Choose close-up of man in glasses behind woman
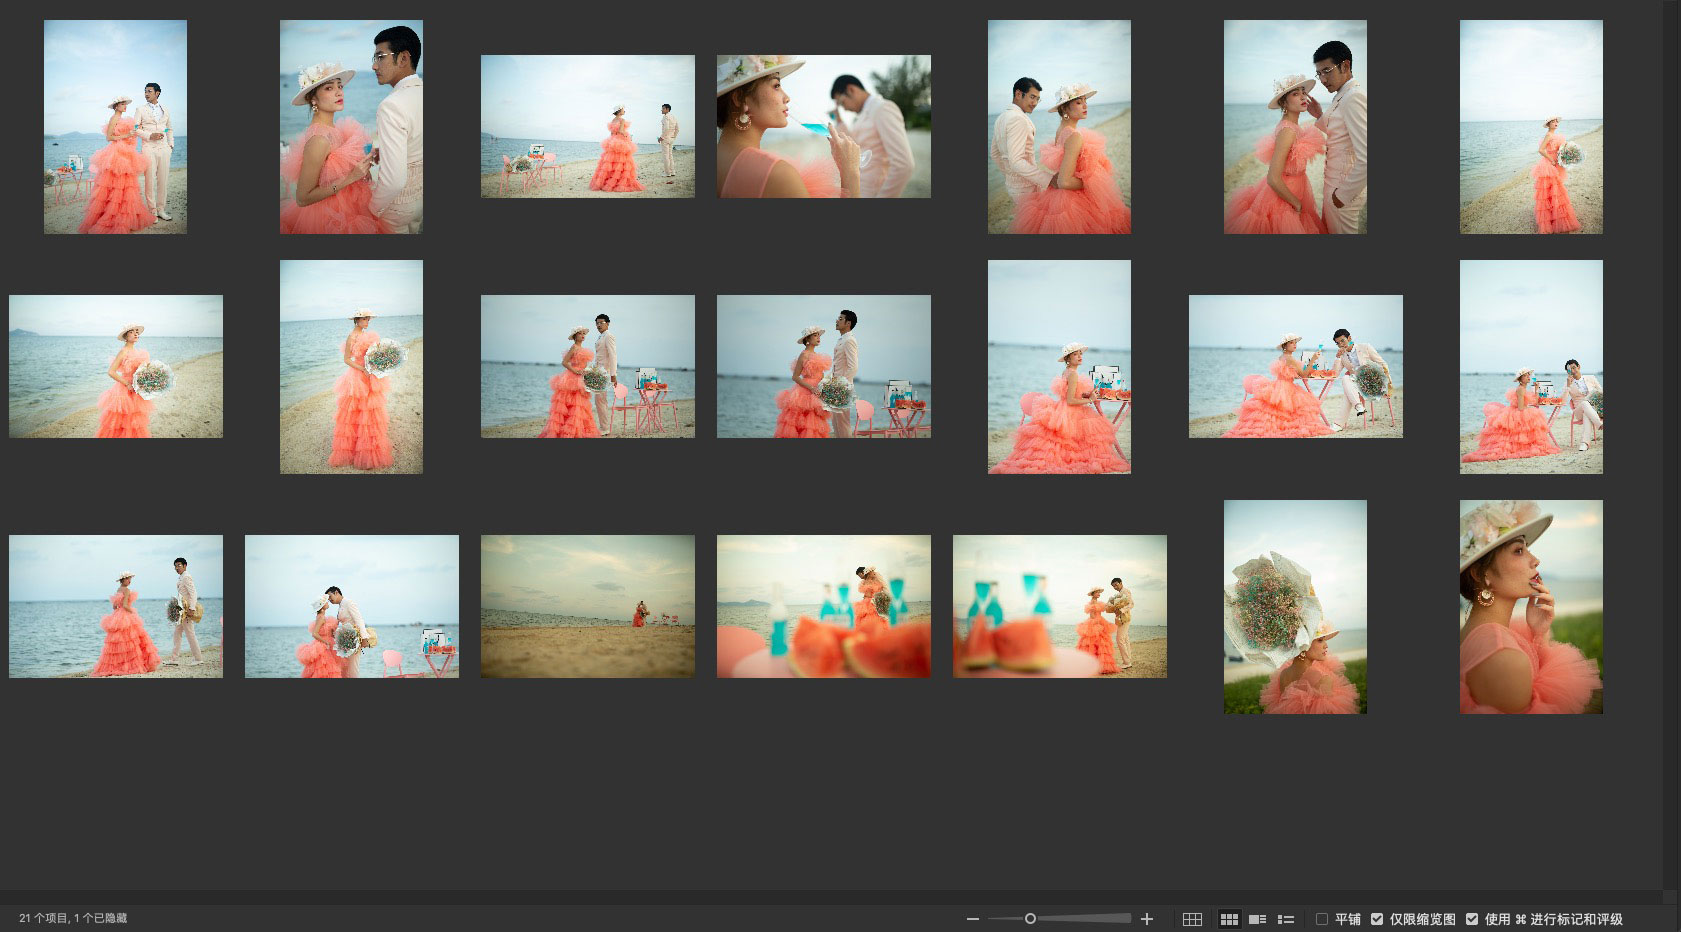Image resolution: width=1681 pixels, height=932 pixels. coord(351,126)
